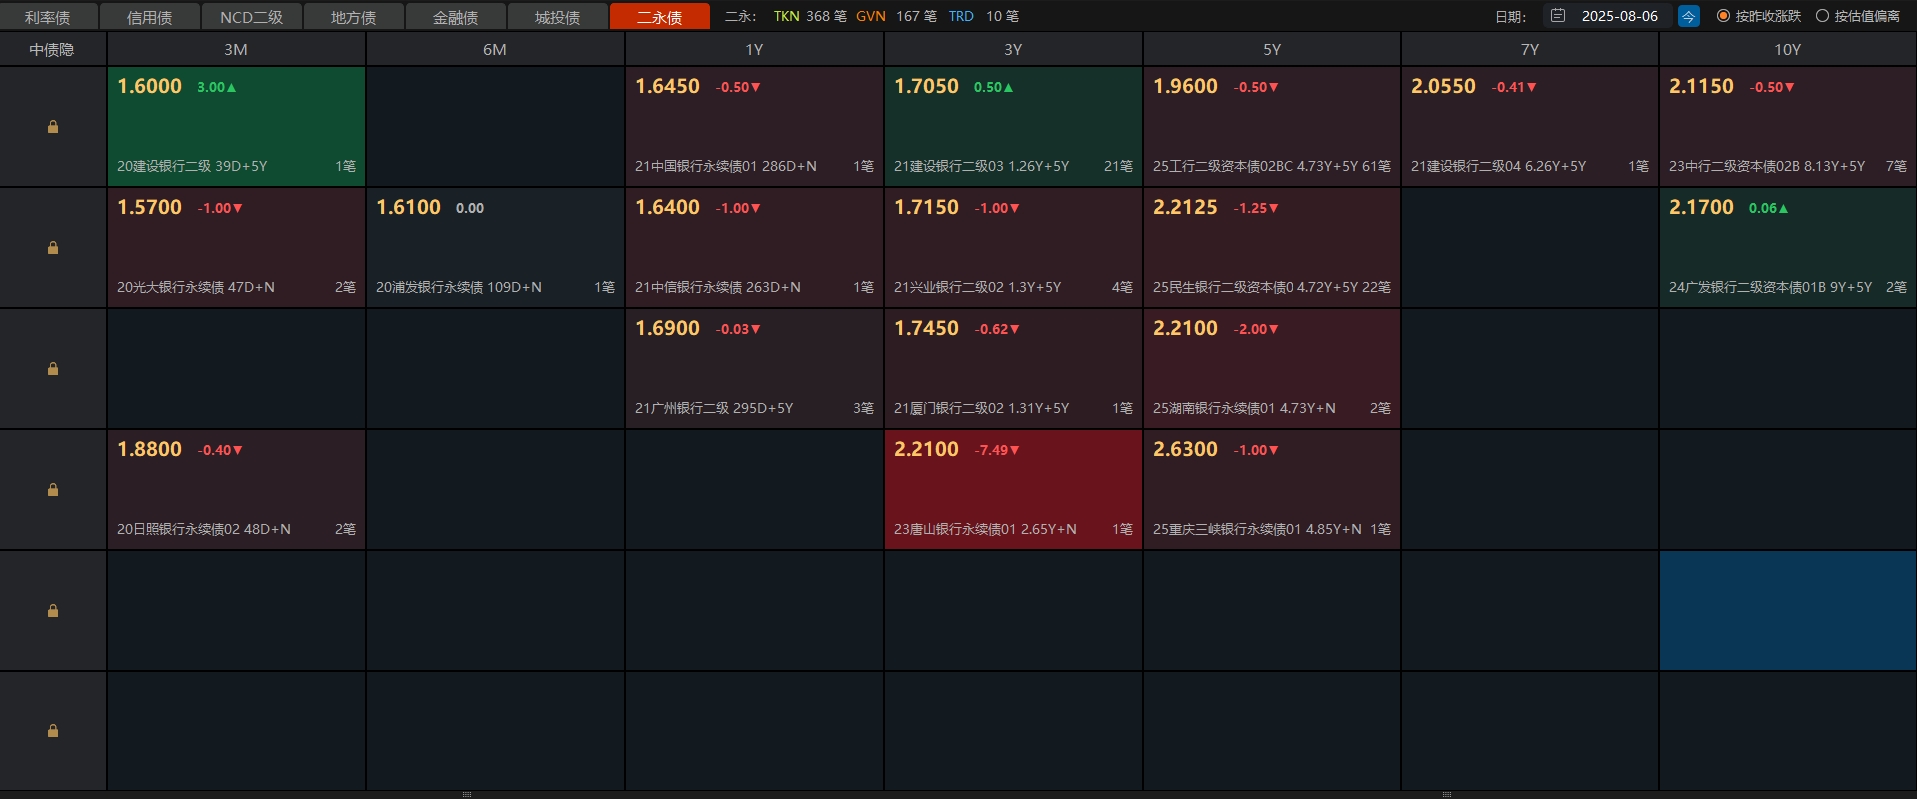Image resolution: width=1917 pixels, height=799 pixels.
Task: Select the 21兴业银行二级02 1.3Y+5Y card
Action: tap(1013, 247)
